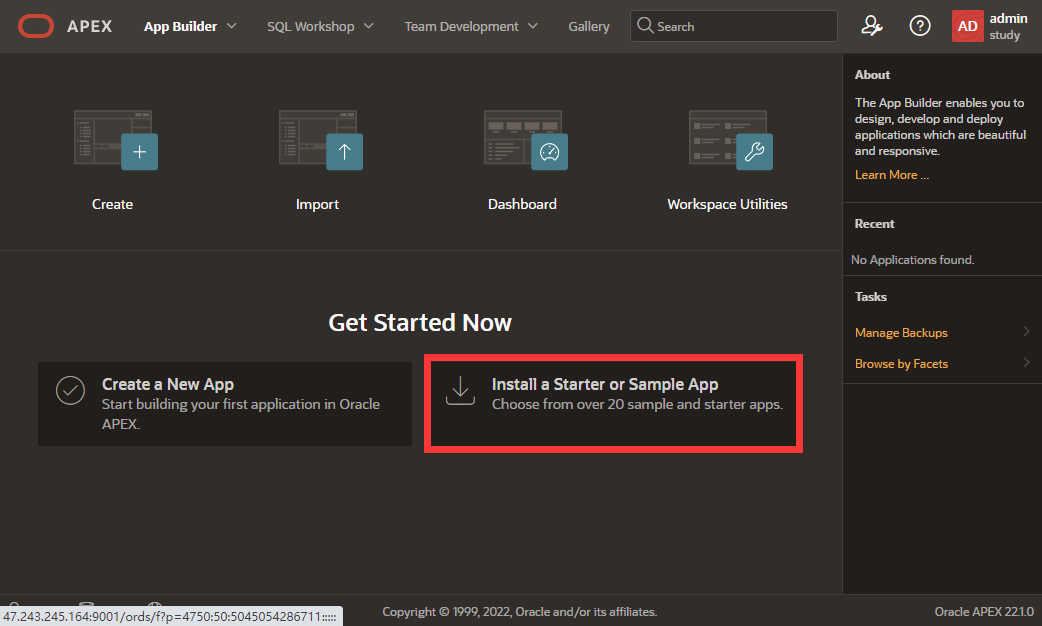This screenshot has width=1042, height=626.
Task: Click the Help question mark icon
Action: [920, 26]
